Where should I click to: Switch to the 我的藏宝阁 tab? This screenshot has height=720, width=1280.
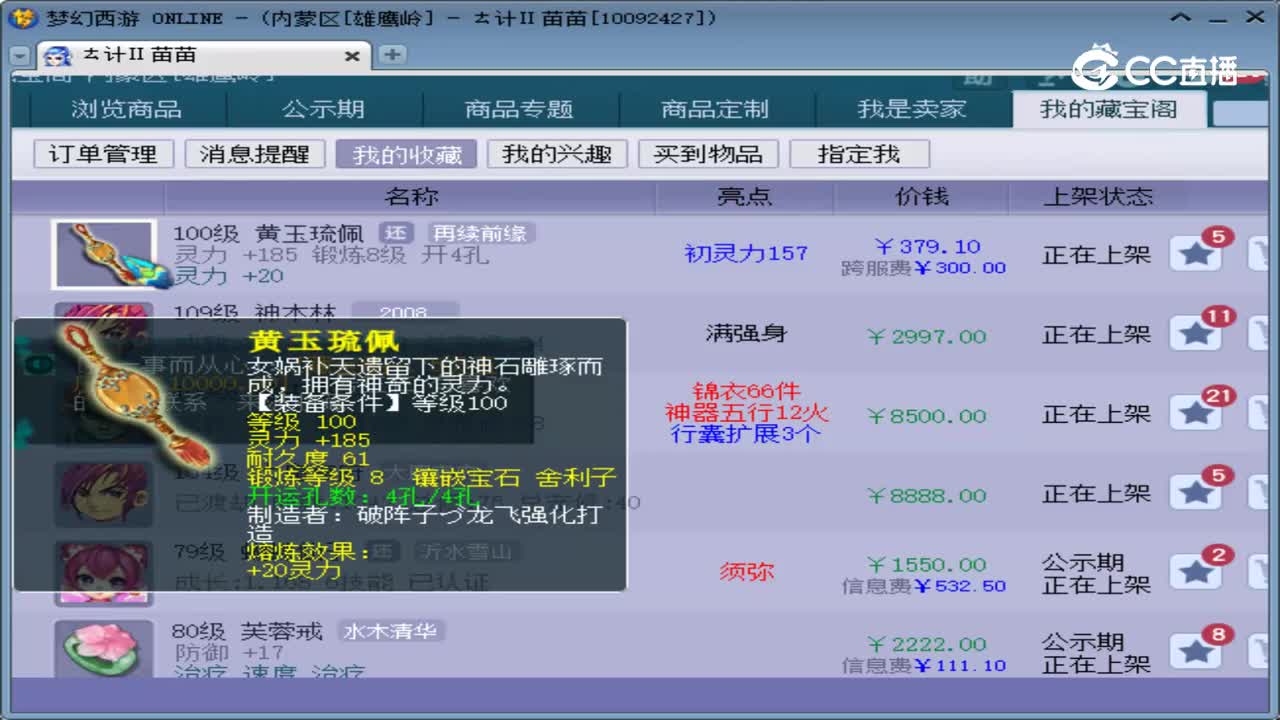[1108, 110]
